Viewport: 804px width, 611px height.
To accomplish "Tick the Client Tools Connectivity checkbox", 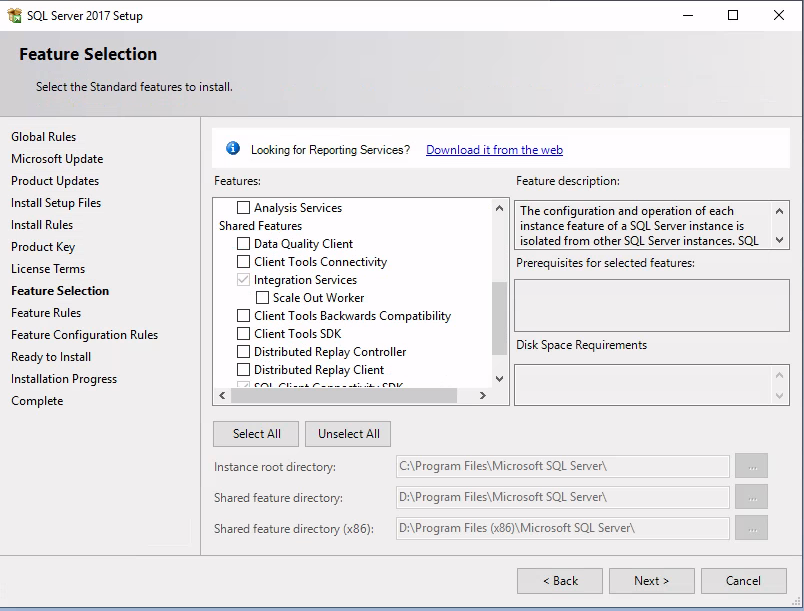I will coord(244,261).
